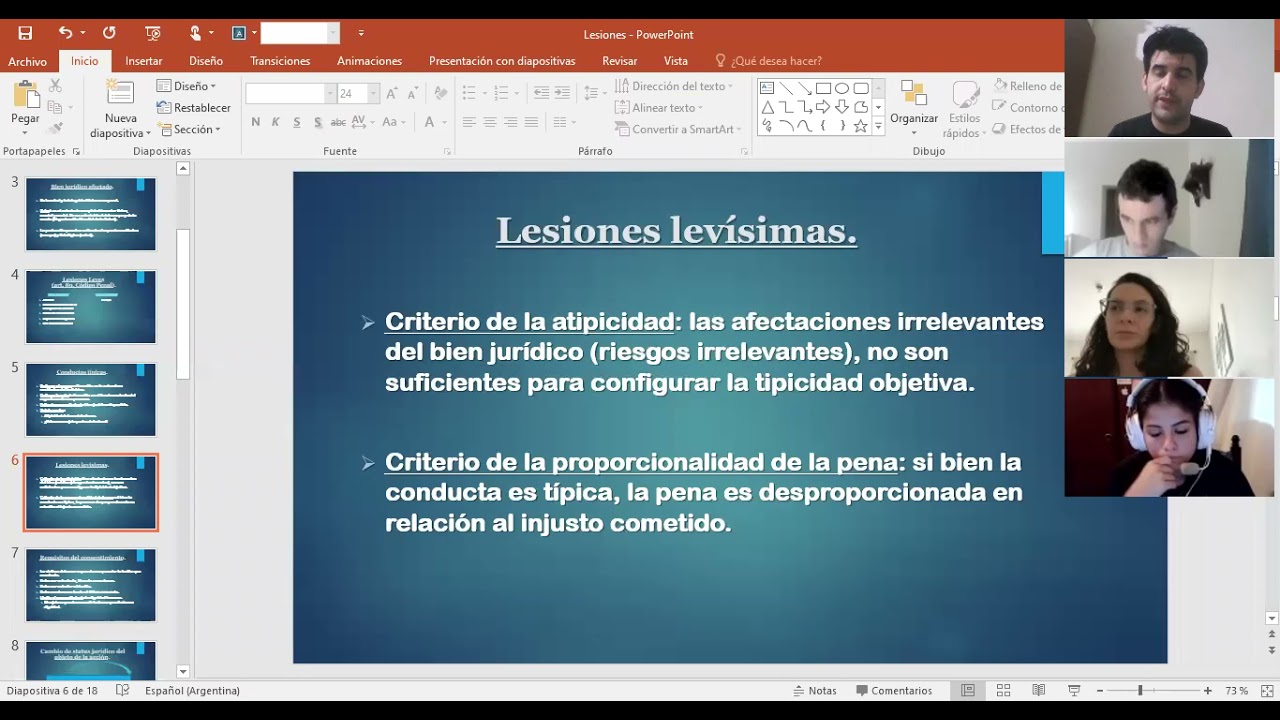Click ¿Qué desea hacer? search box
The image size is (1280, 720).
(768, 61)
